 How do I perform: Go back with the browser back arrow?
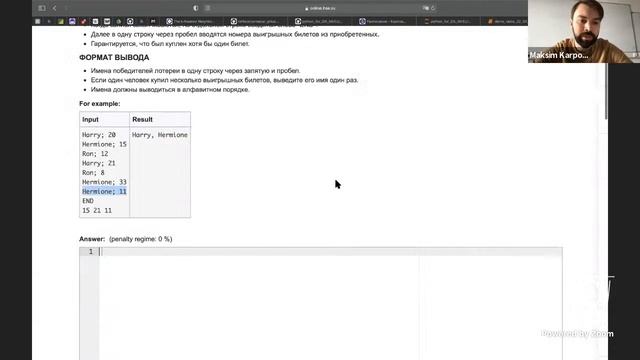(x=55, y=8)
